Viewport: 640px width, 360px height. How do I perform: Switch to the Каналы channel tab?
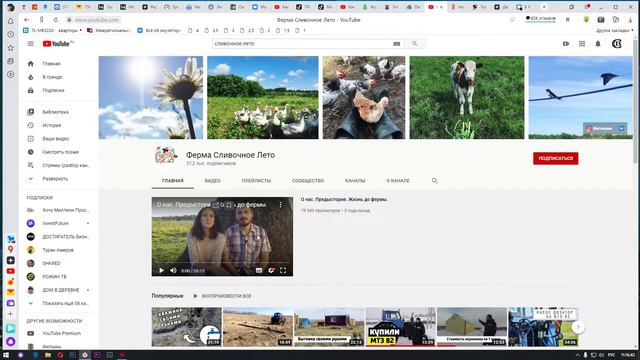[355, 180]
